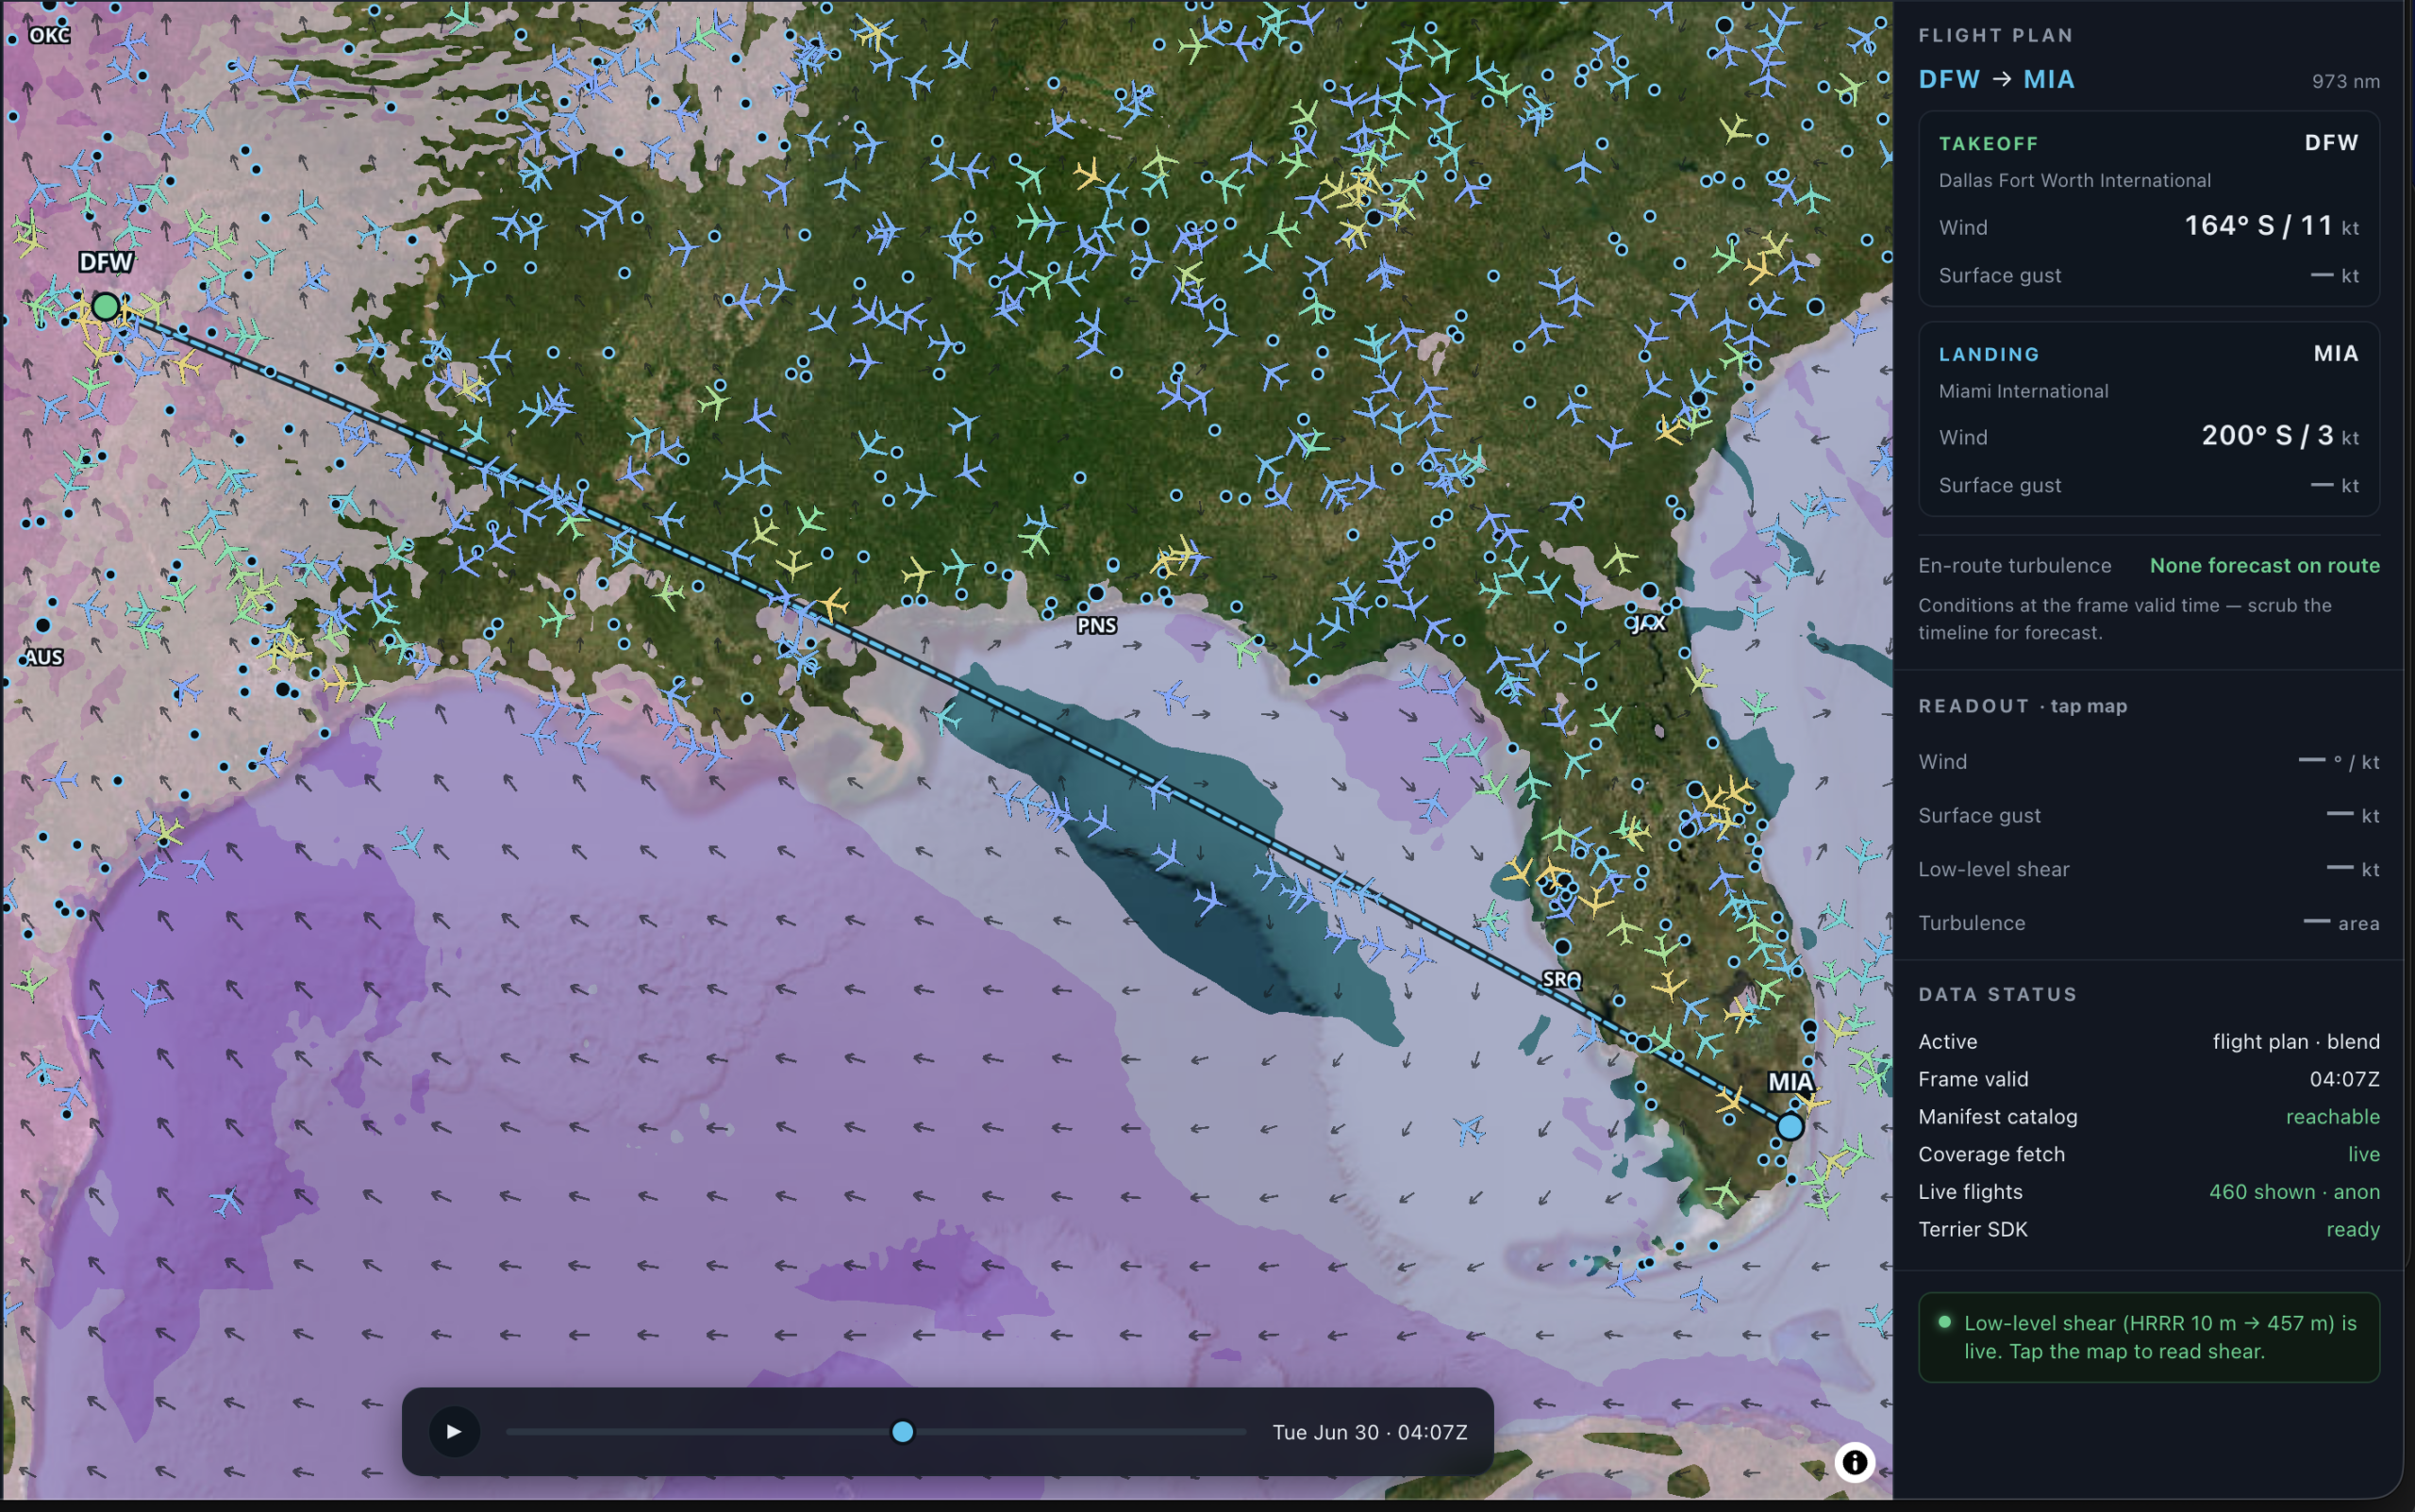Click the timeline slider handle
The image size is (2415, 1512).
902,1432
